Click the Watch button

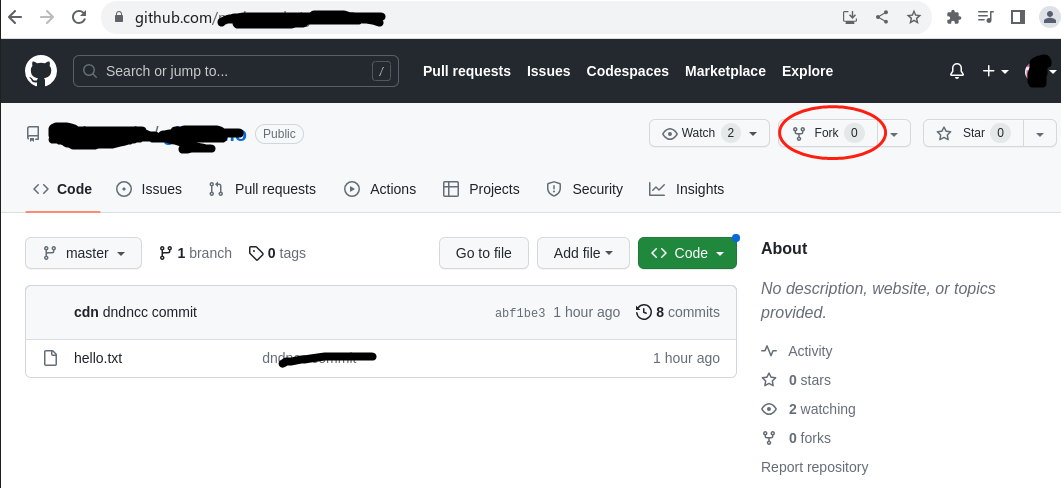tap(709, 133)
